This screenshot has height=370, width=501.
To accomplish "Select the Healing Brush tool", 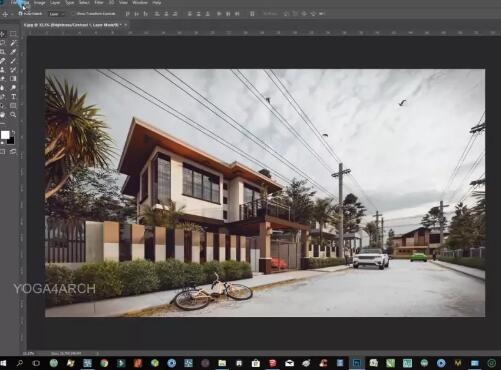I will (x=2, y=61).
